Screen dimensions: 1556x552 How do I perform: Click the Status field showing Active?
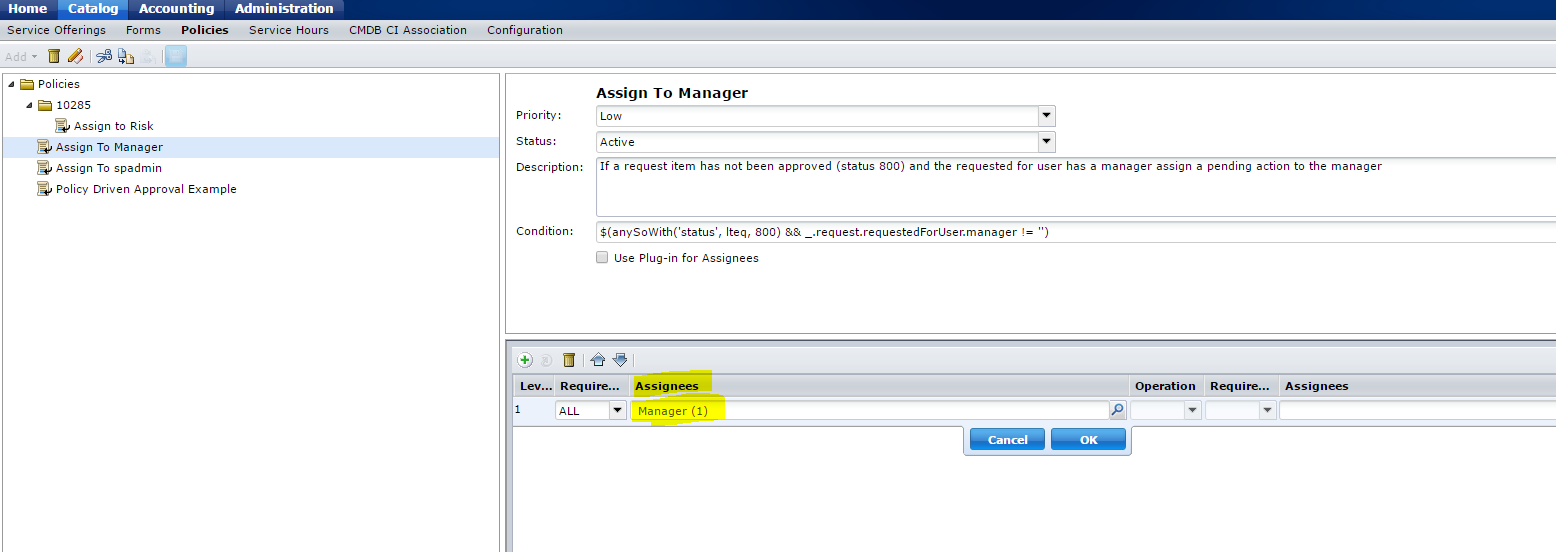point(818,142)
